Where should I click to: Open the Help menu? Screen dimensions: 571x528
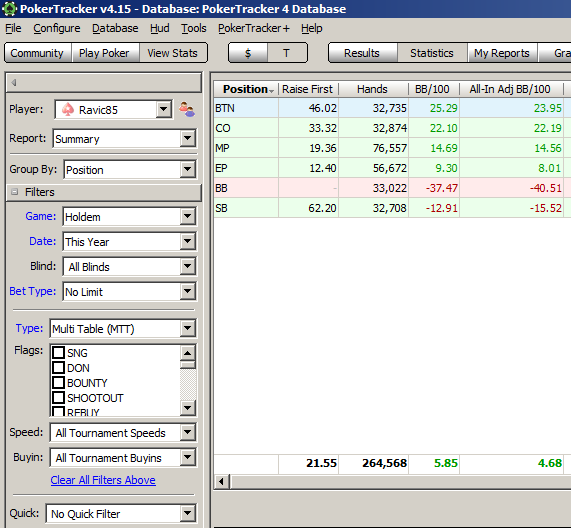[x=312, y=28]
